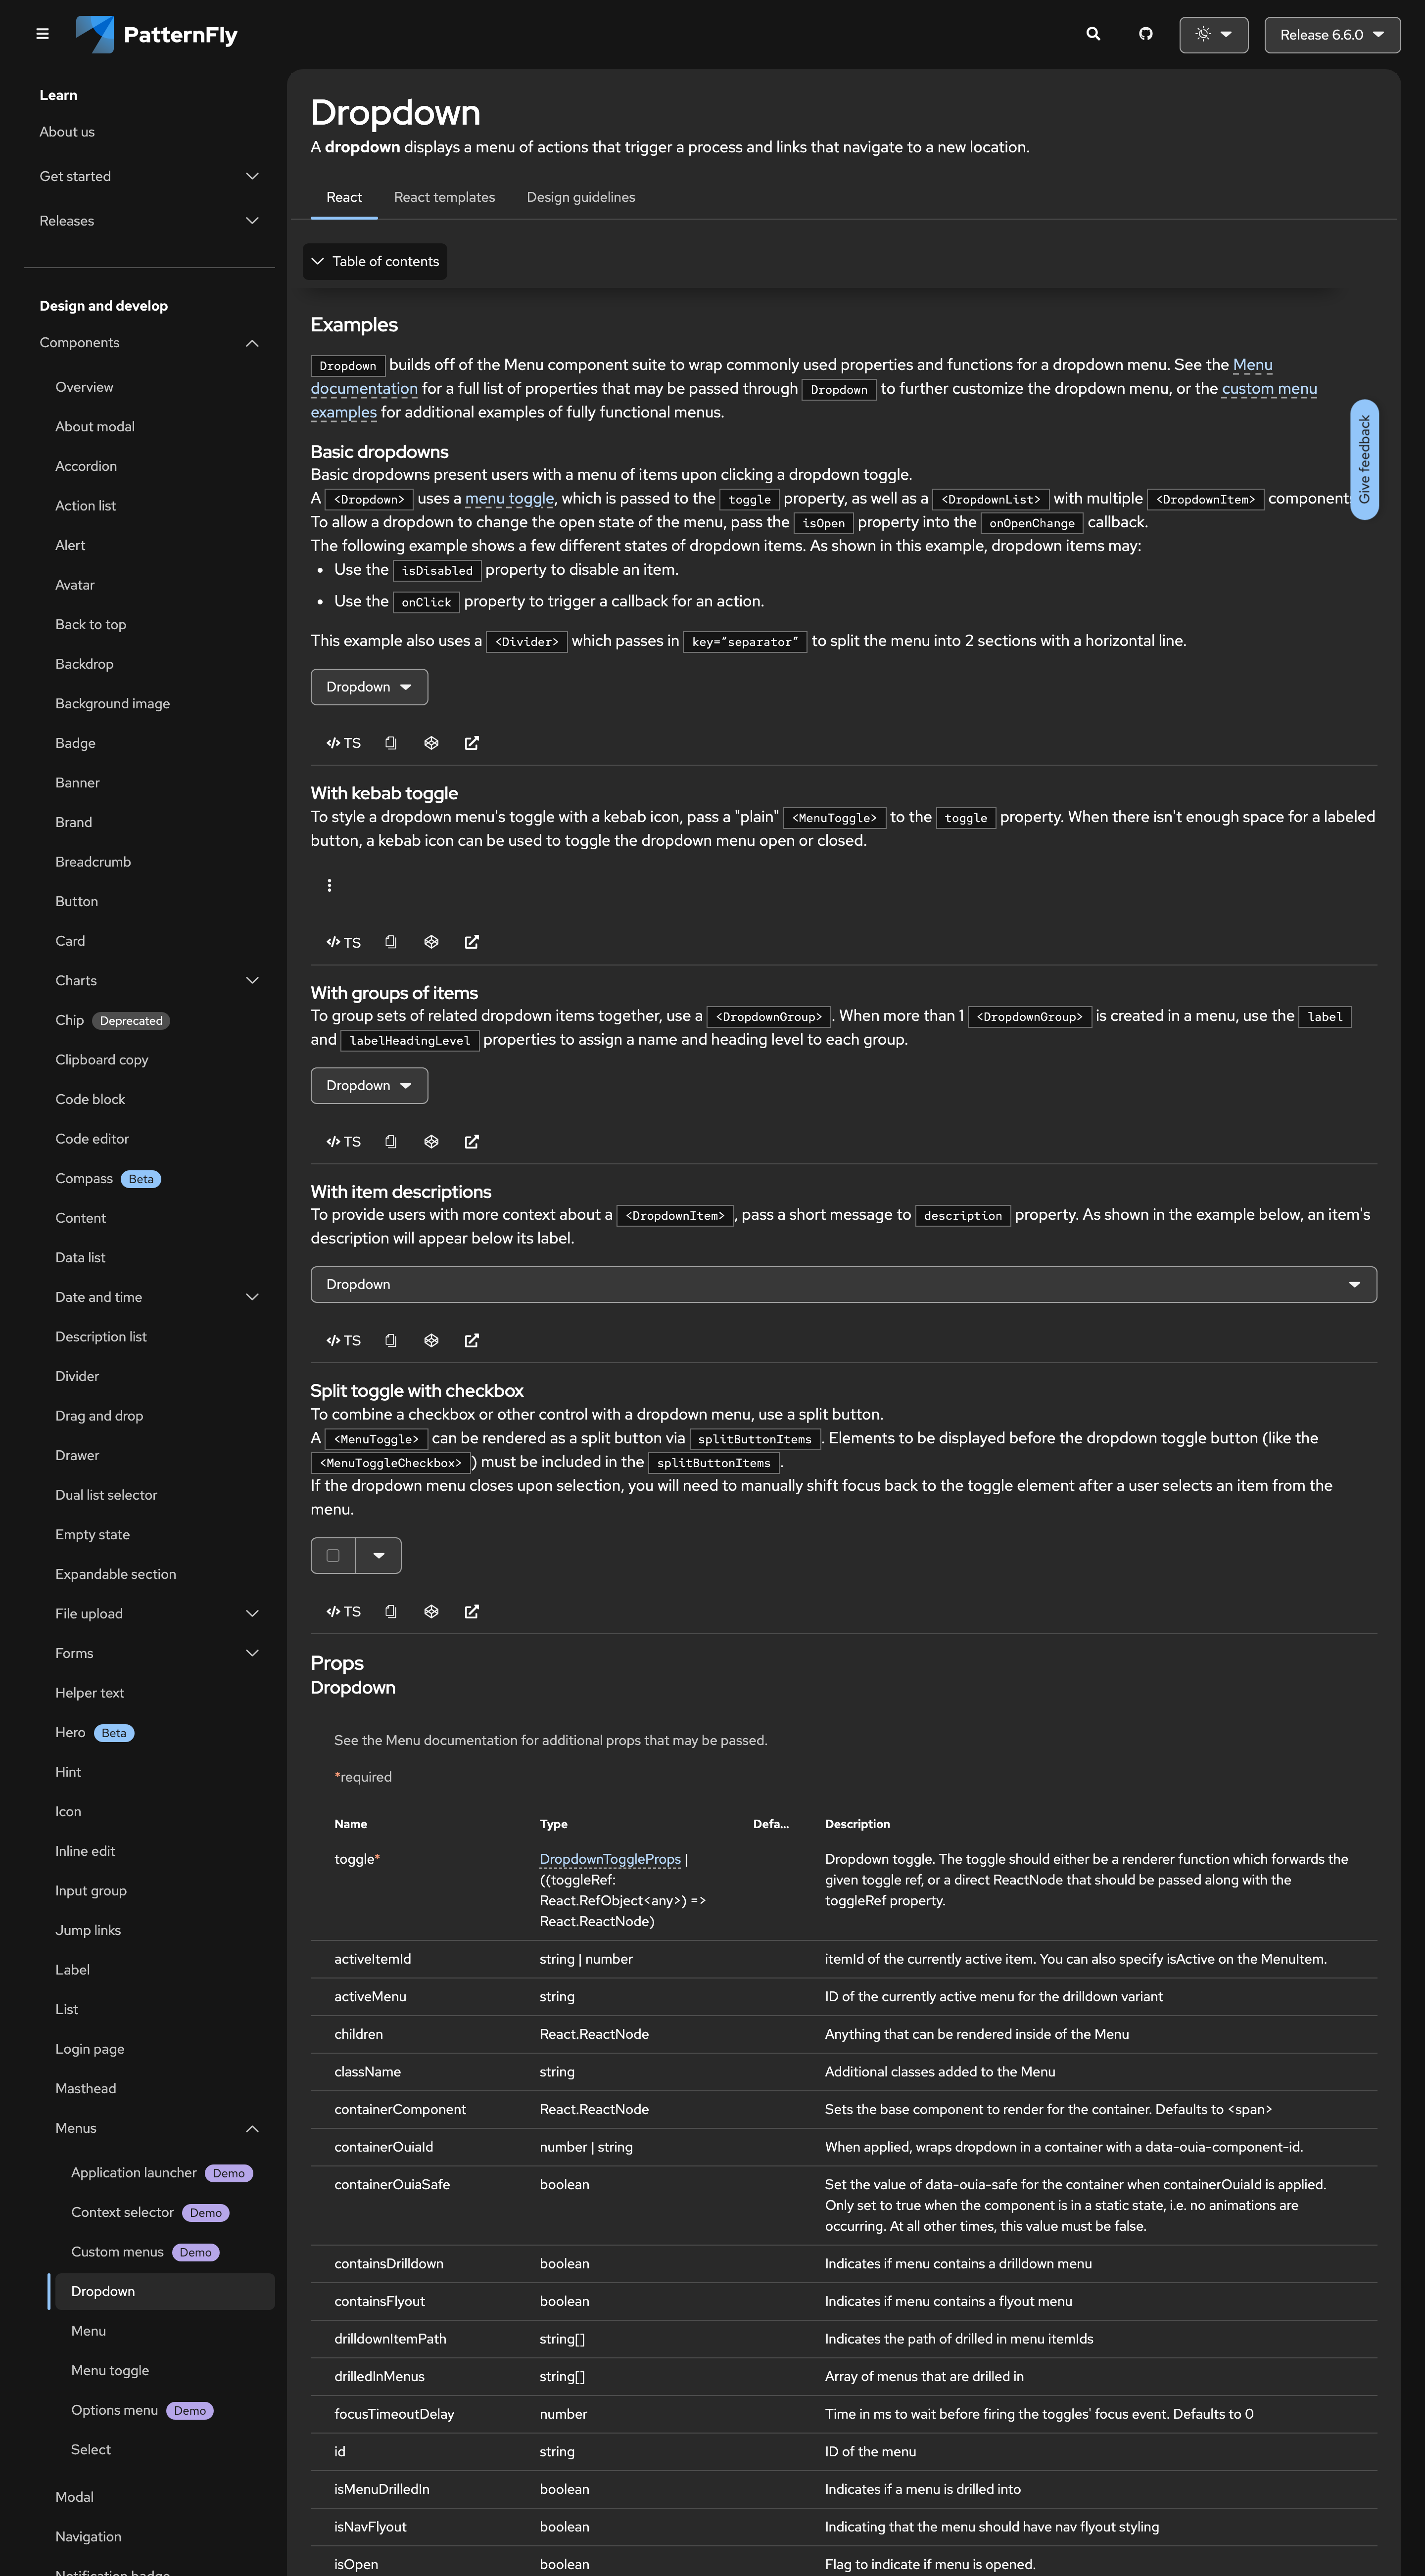The height and width of the screenshot is (2576, 1425).
Task: Copy code of the split toggle example
Action: click(391, 1611)
